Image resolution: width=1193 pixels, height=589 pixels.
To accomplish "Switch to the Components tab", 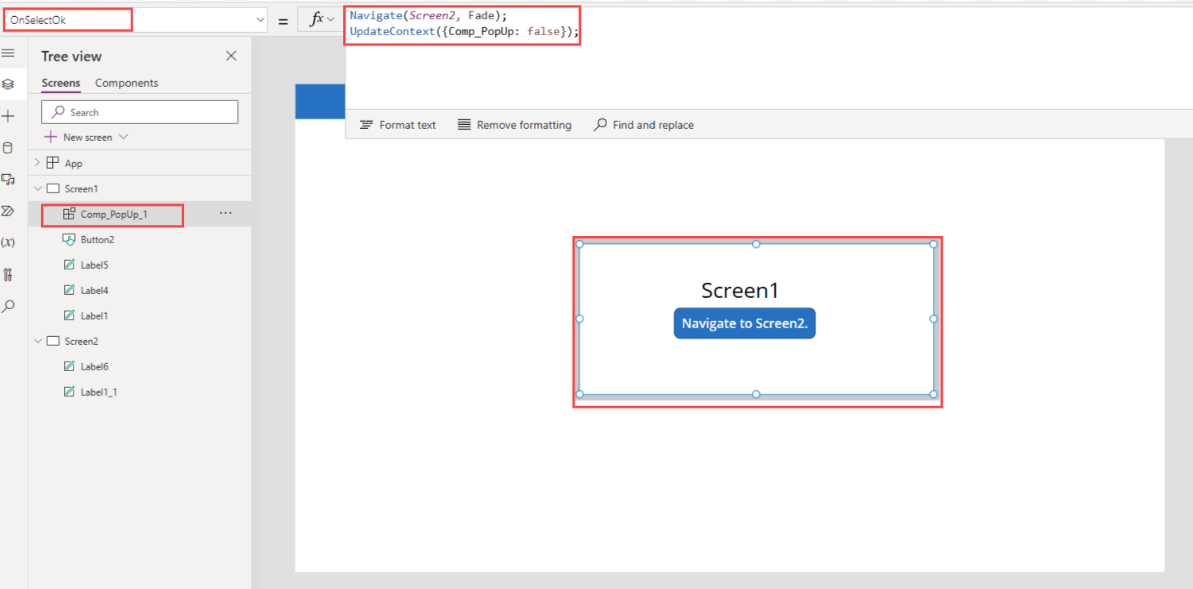I will click(126, 82).
